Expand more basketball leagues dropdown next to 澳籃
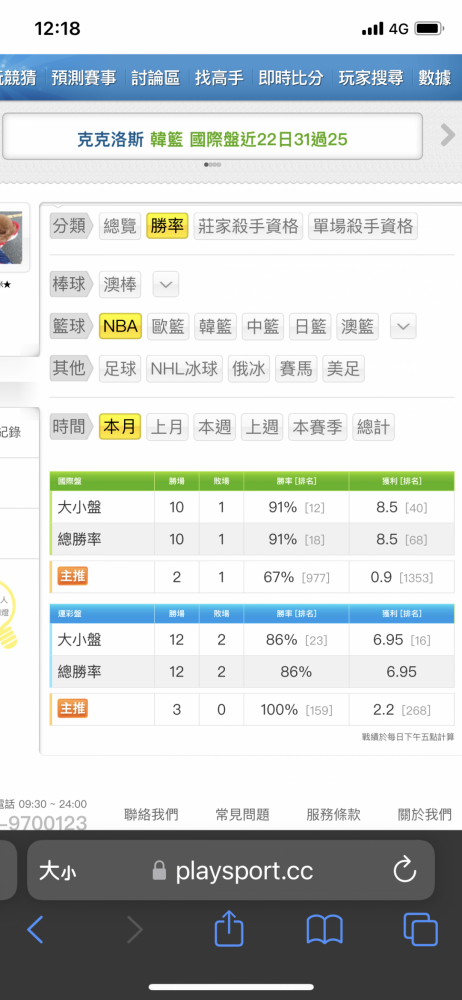Image resolution: width=462 pixels, height=1000 pixels. pyautogui.click(x=403, y=327)
